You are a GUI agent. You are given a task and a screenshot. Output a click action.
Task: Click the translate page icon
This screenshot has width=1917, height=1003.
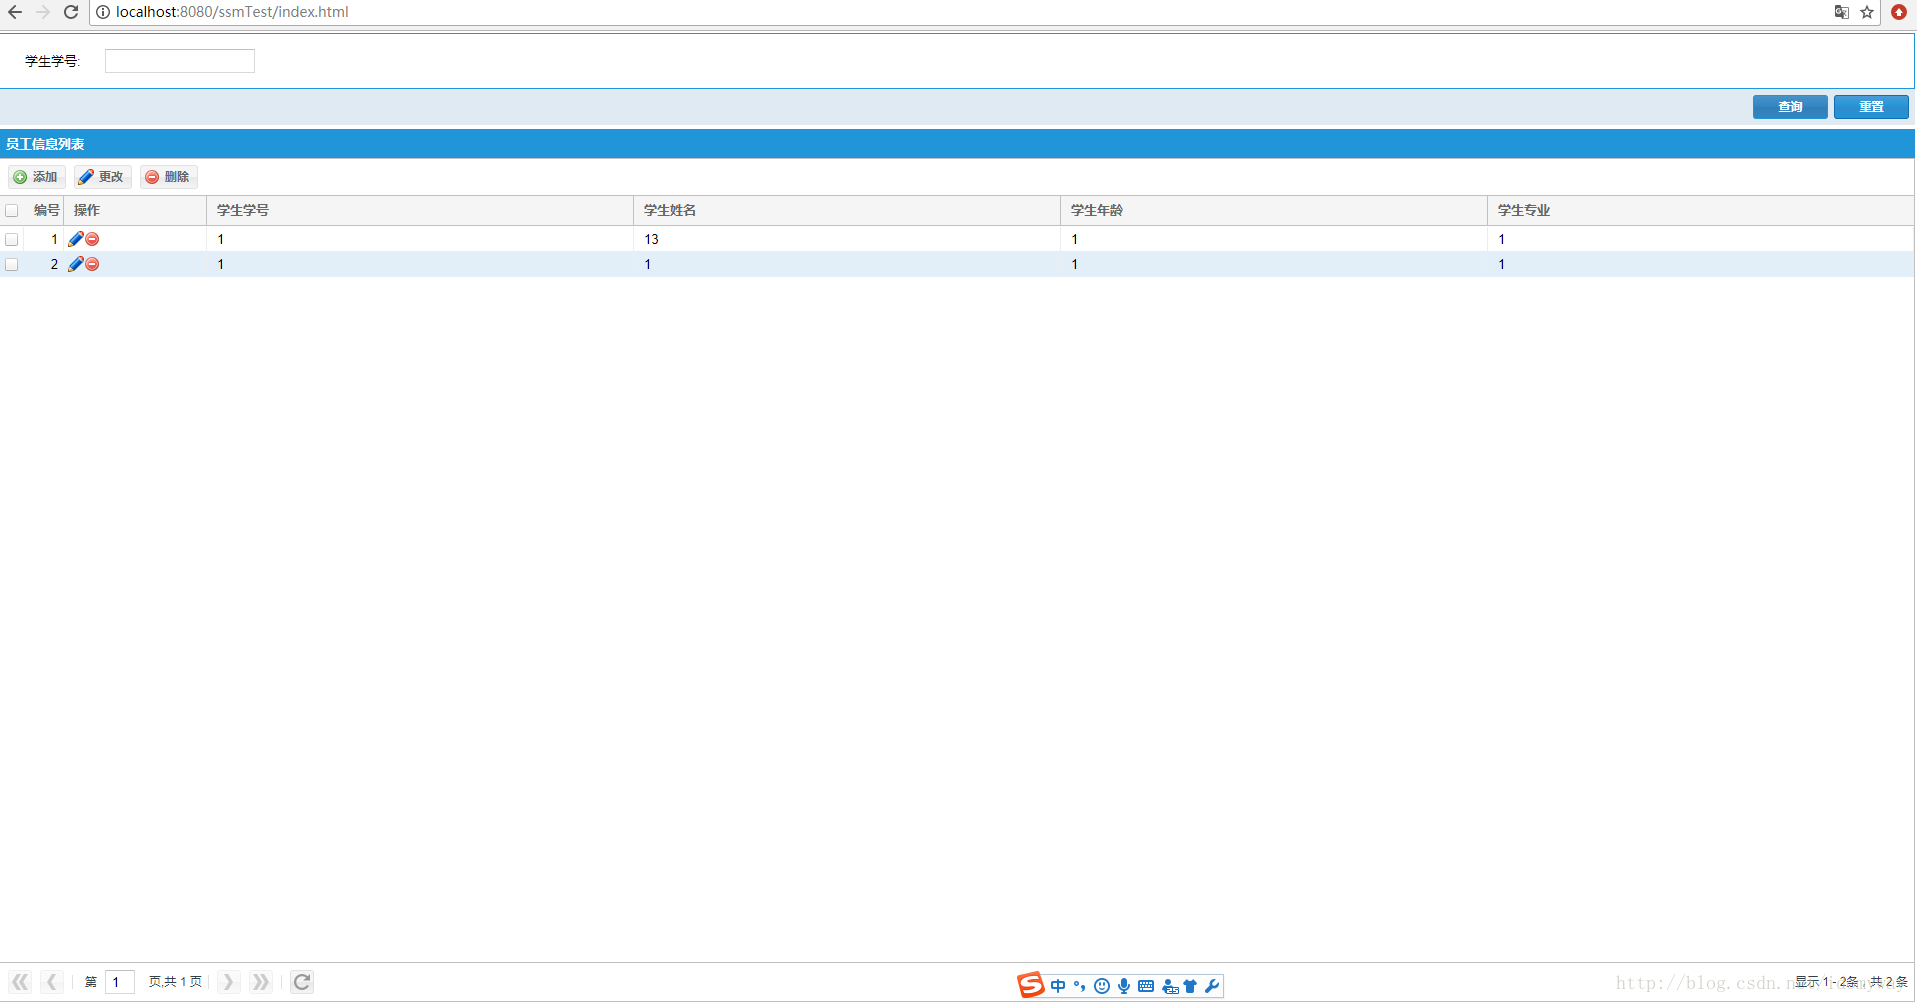pyautogui.click(x=1841, y=12)
